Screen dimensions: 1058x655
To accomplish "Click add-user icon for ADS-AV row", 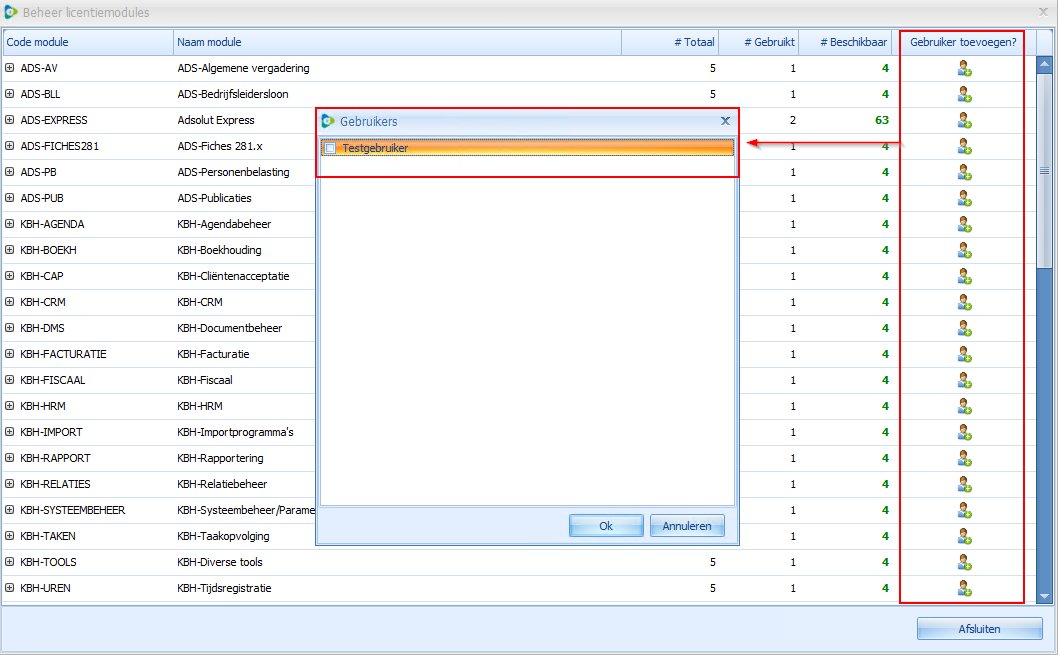I will (964, 68).
